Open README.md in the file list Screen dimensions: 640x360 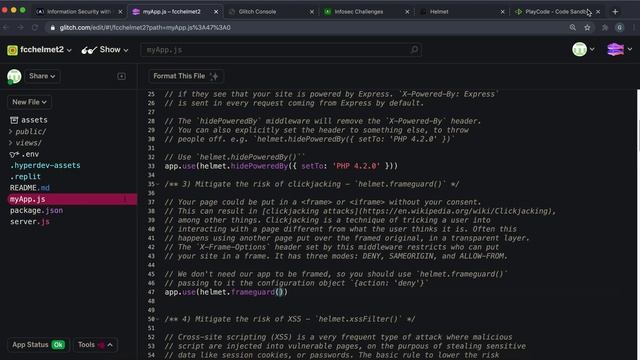click(x=29, y=188)
